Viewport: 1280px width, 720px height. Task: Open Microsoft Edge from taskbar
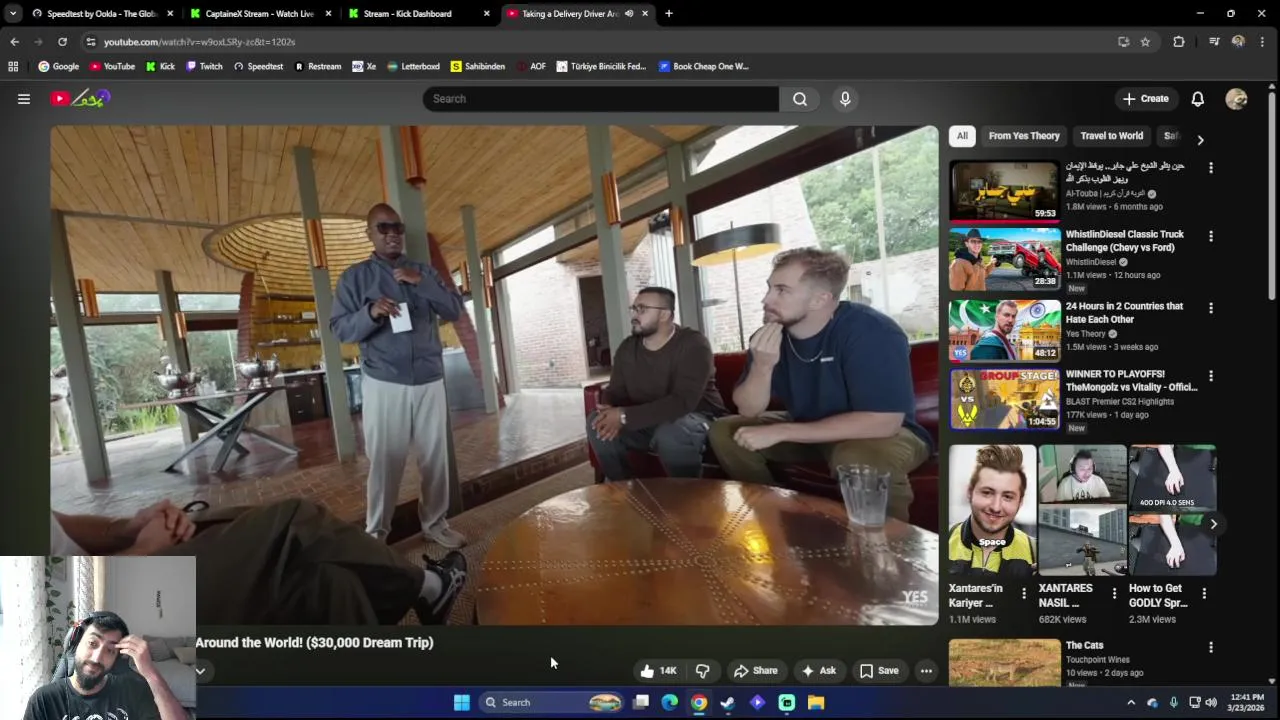click(669, 702)
